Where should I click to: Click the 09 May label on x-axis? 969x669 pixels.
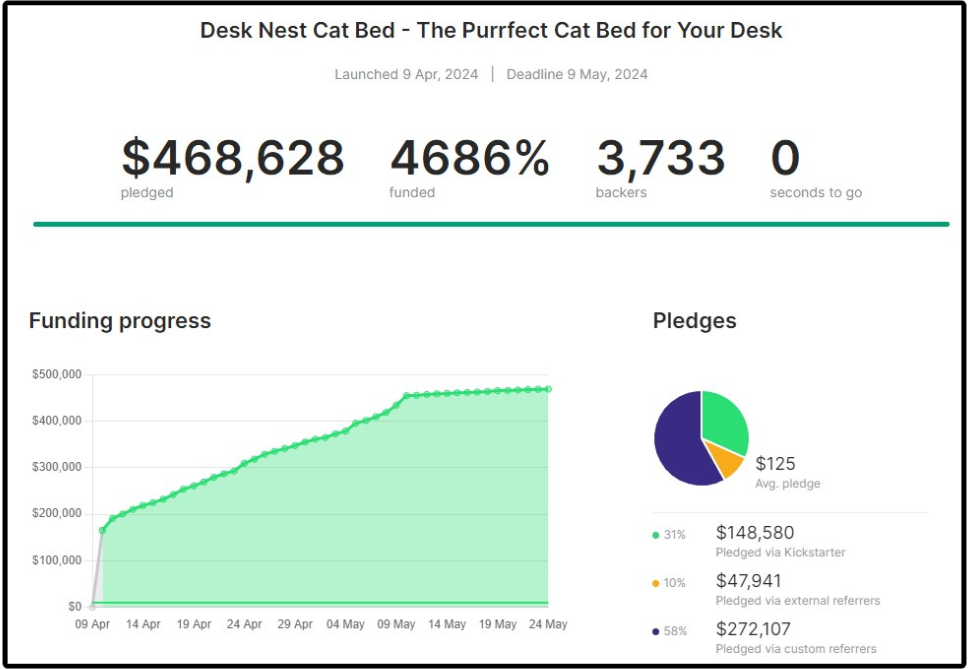[396, 624]
